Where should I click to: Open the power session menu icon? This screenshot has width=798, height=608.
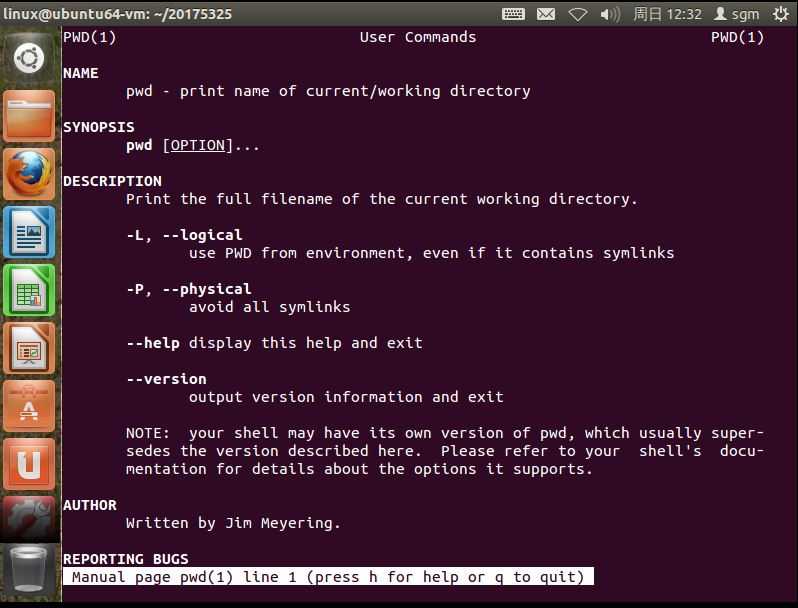781,14
